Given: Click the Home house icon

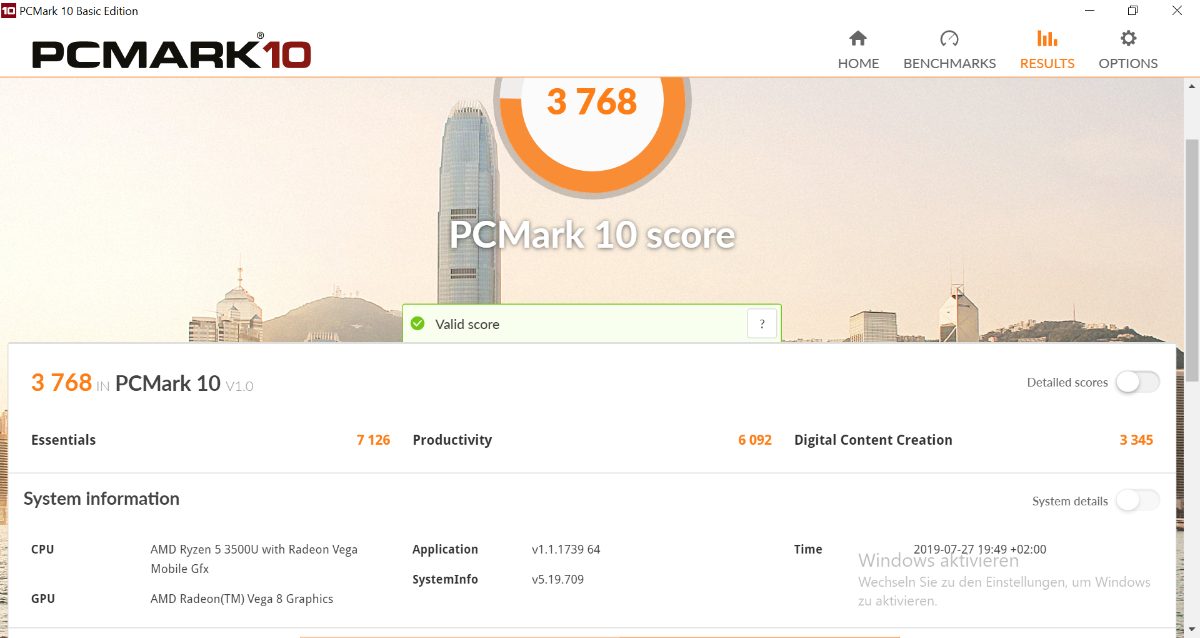Looking at the screenshot, I should tap(858, 39).
